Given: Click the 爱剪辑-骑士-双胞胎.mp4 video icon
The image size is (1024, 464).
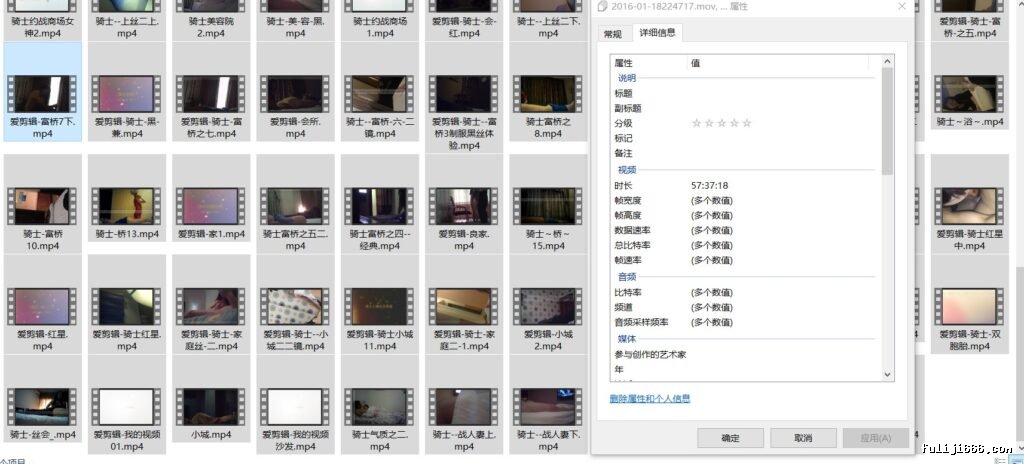Looking at the screenshot, I should (x=969, y=307).
